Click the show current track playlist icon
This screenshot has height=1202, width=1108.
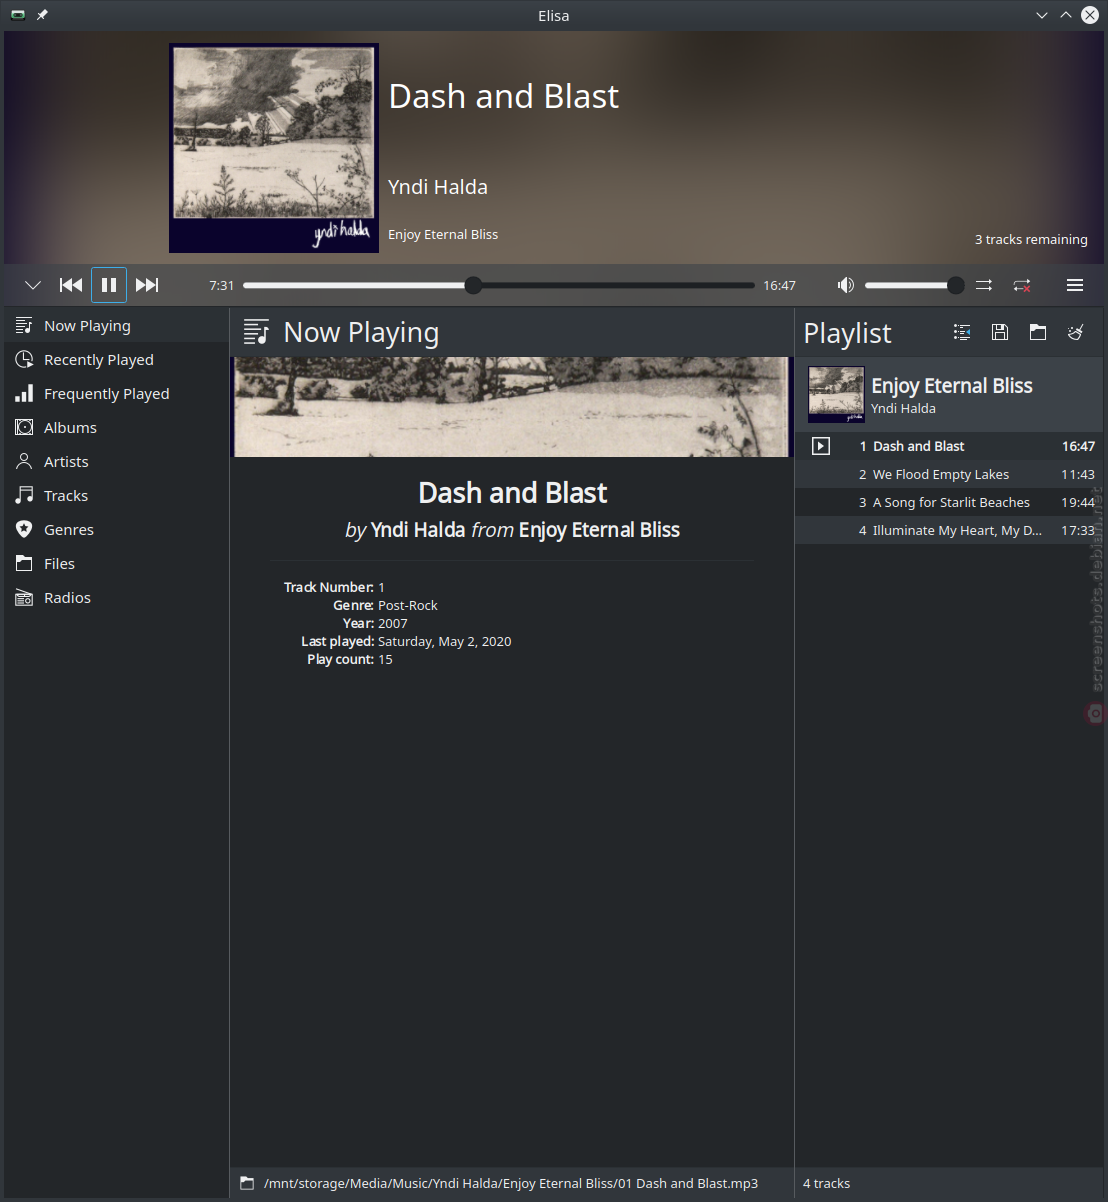click(962, 332)
